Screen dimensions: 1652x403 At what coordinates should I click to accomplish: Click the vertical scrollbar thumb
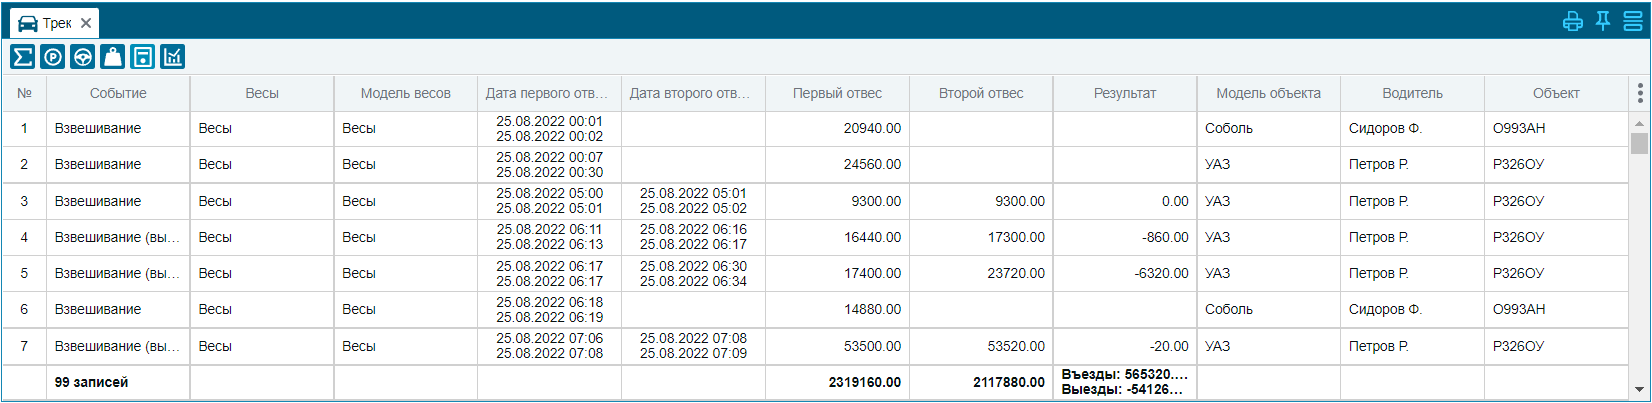tap(1639, 143)
